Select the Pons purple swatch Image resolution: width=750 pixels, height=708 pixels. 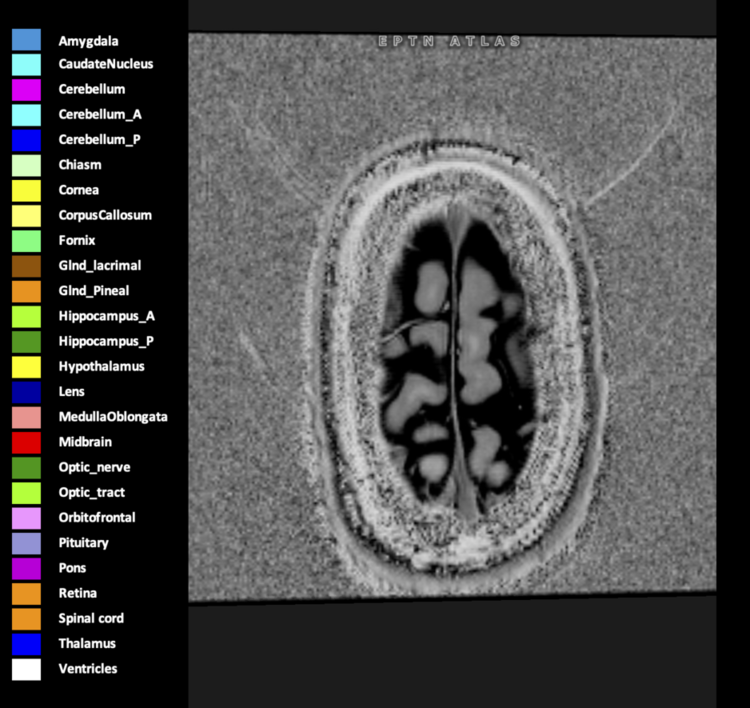[26, 568]
